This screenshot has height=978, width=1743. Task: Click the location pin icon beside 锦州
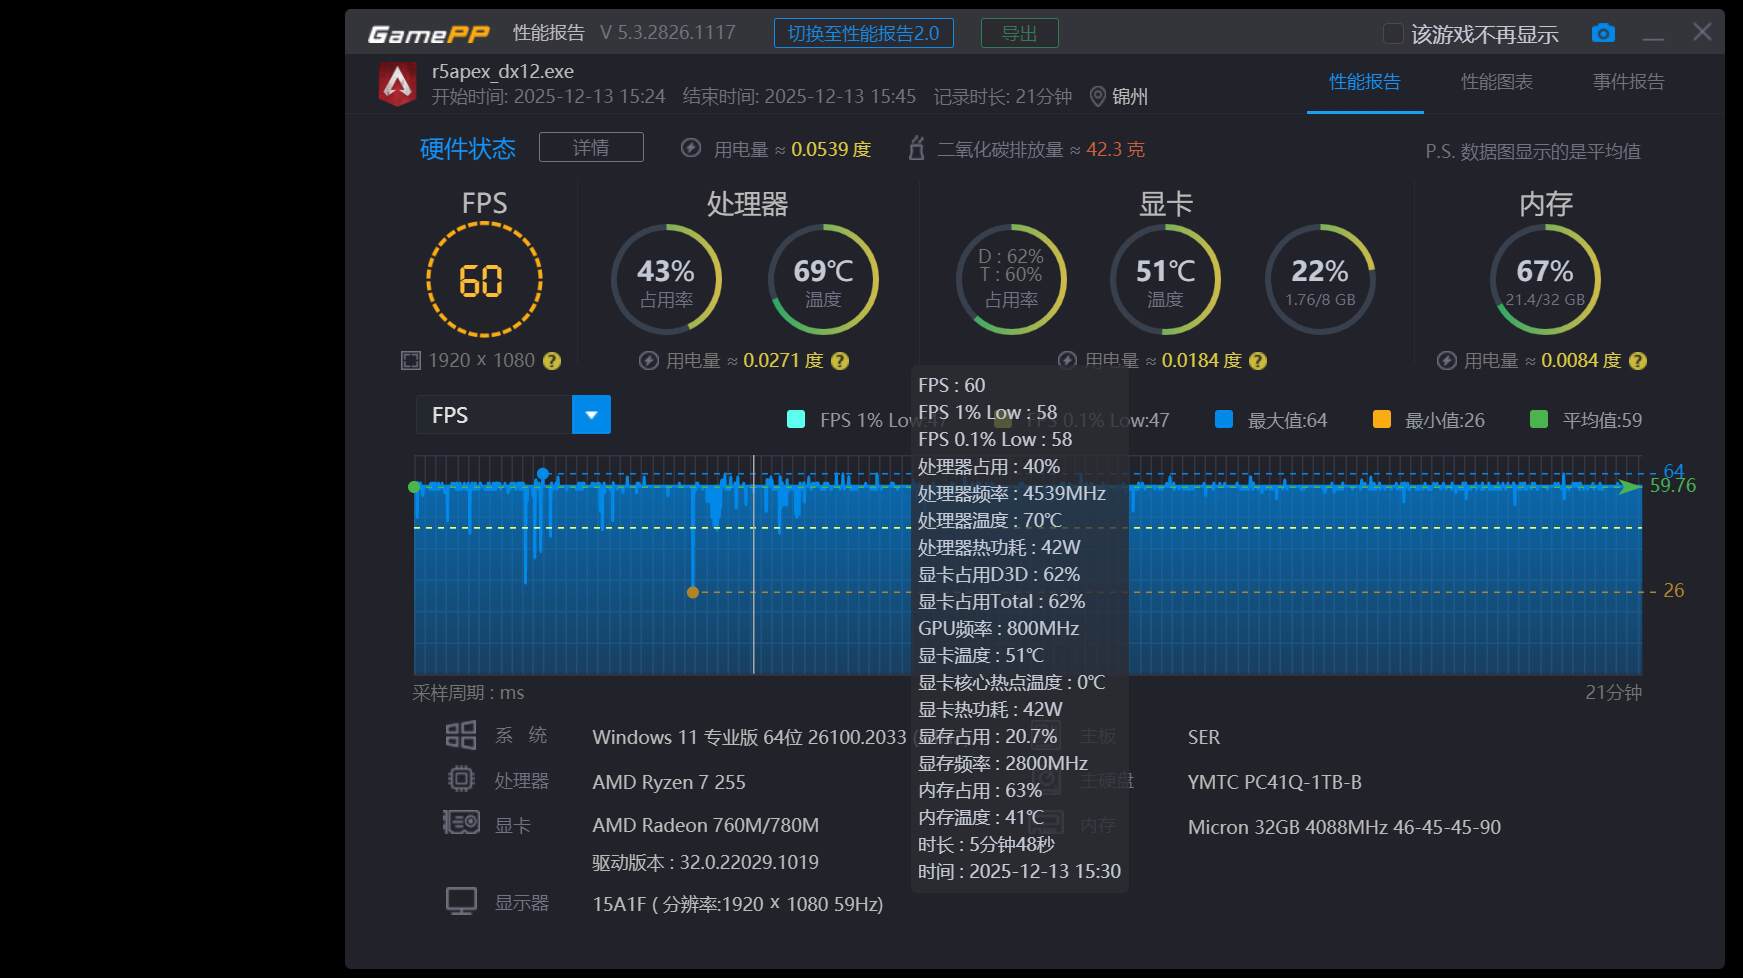coord(1097,97)
